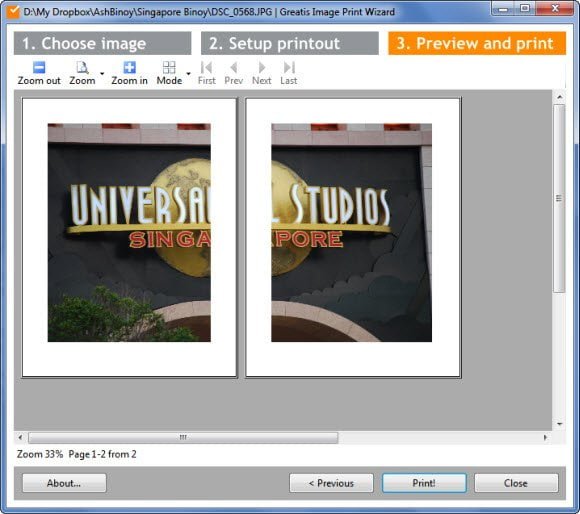Click the Zoom magnifier page icon
The image size is (580, 514).
click(82, 67)
